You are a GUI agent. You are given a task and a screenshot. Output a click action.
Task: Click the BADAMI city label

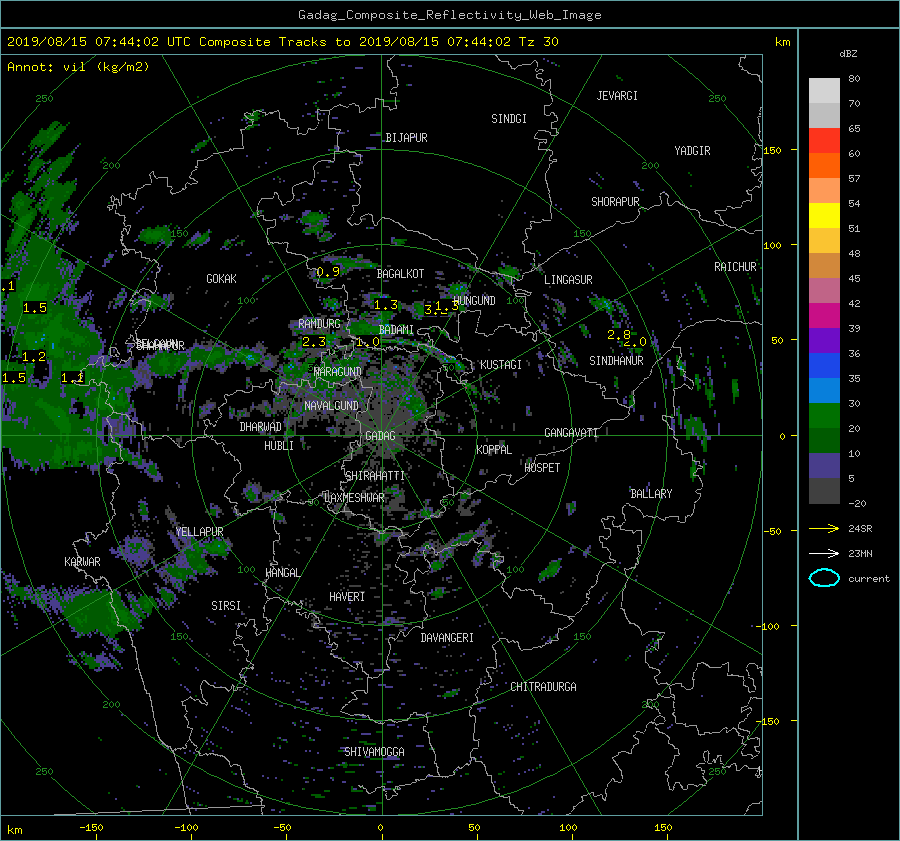tap(396, 330)
